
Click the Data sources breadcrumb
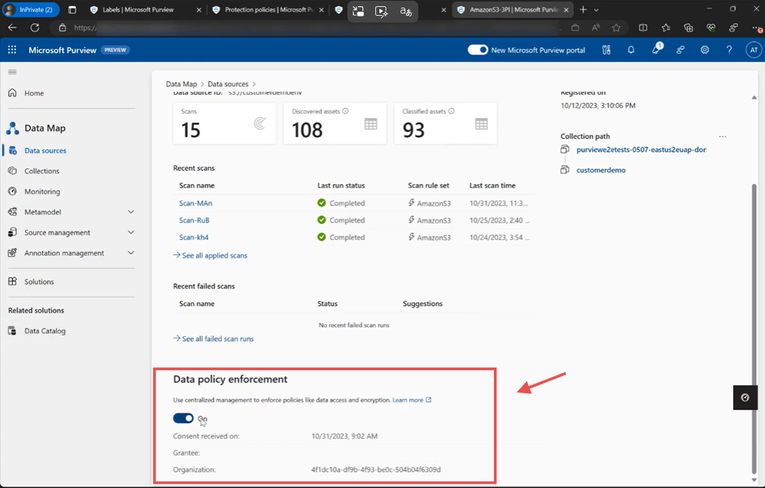tap(228, 84)
